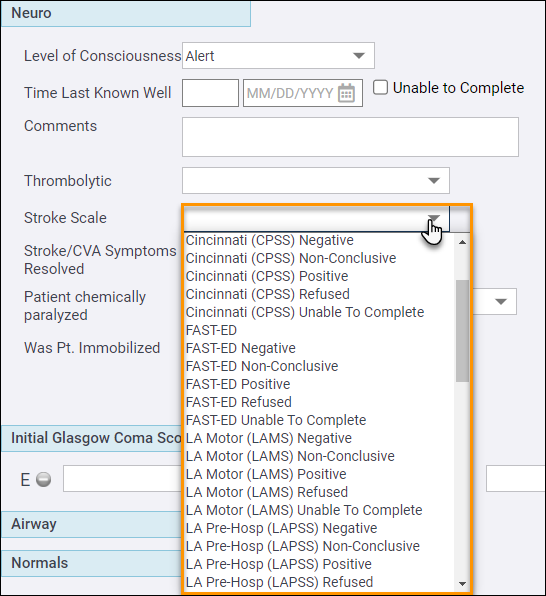The width and height of the screenshot is (546, 596).
Task: Click the gray minus icon beside E
Action: point(43,479)
